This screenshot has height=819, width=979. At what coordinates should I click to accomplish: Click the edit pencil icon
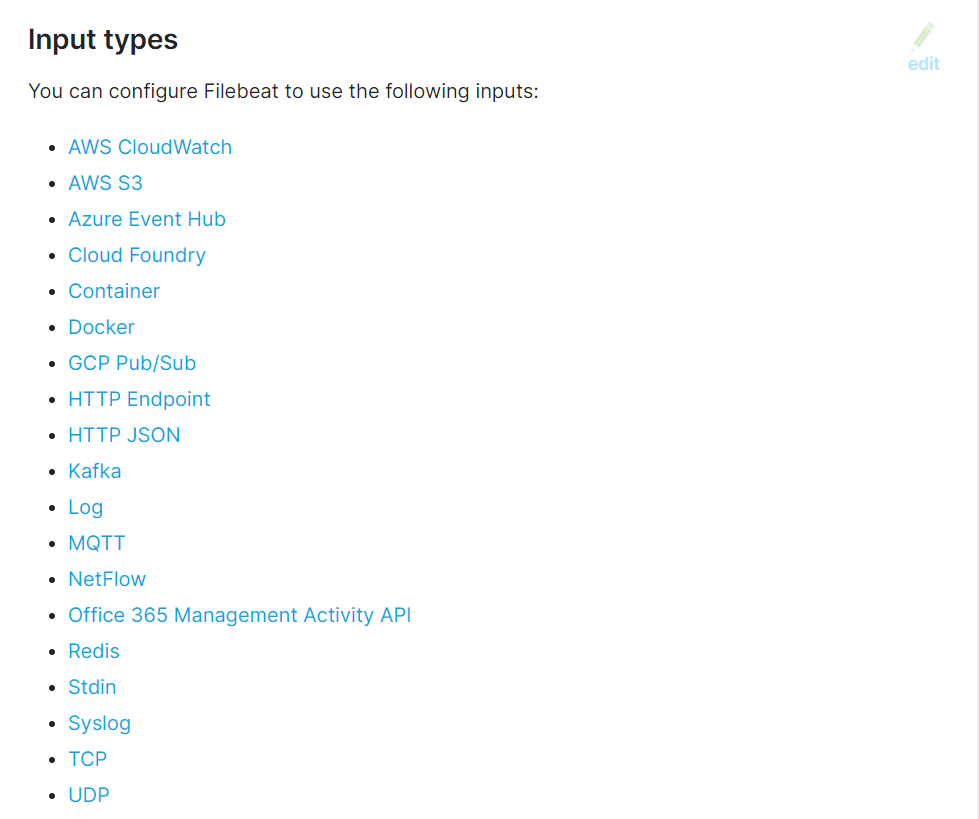(x=923, y=39)
